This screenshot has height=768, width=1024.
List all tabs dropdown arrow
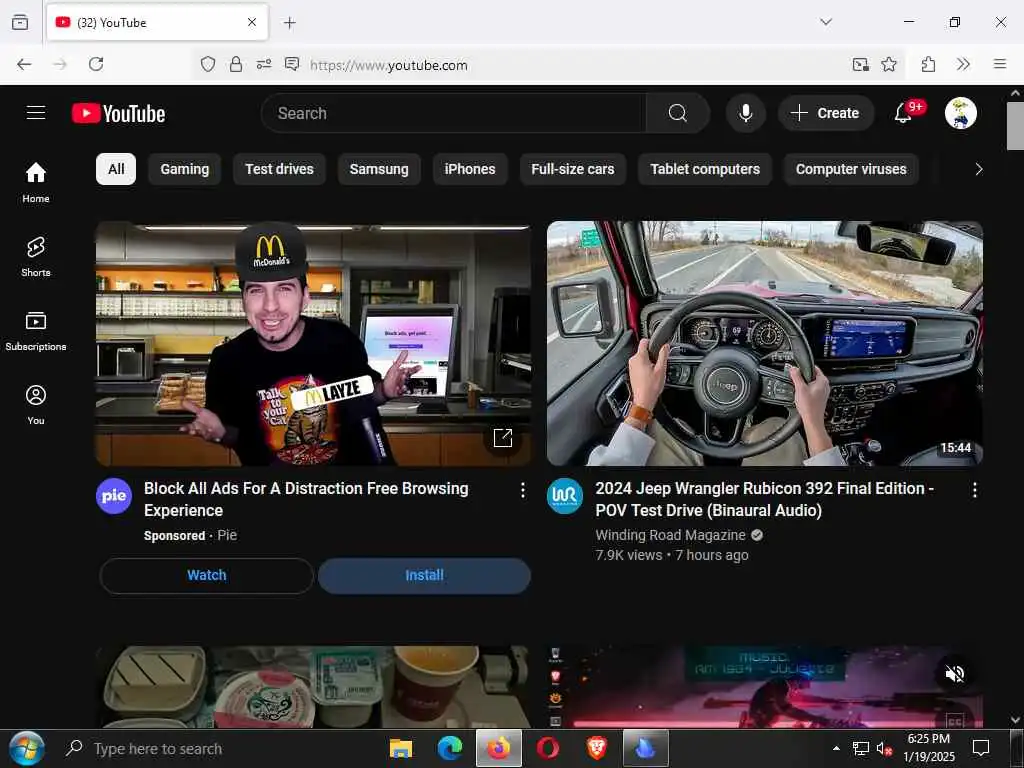[x=826, y=22]
